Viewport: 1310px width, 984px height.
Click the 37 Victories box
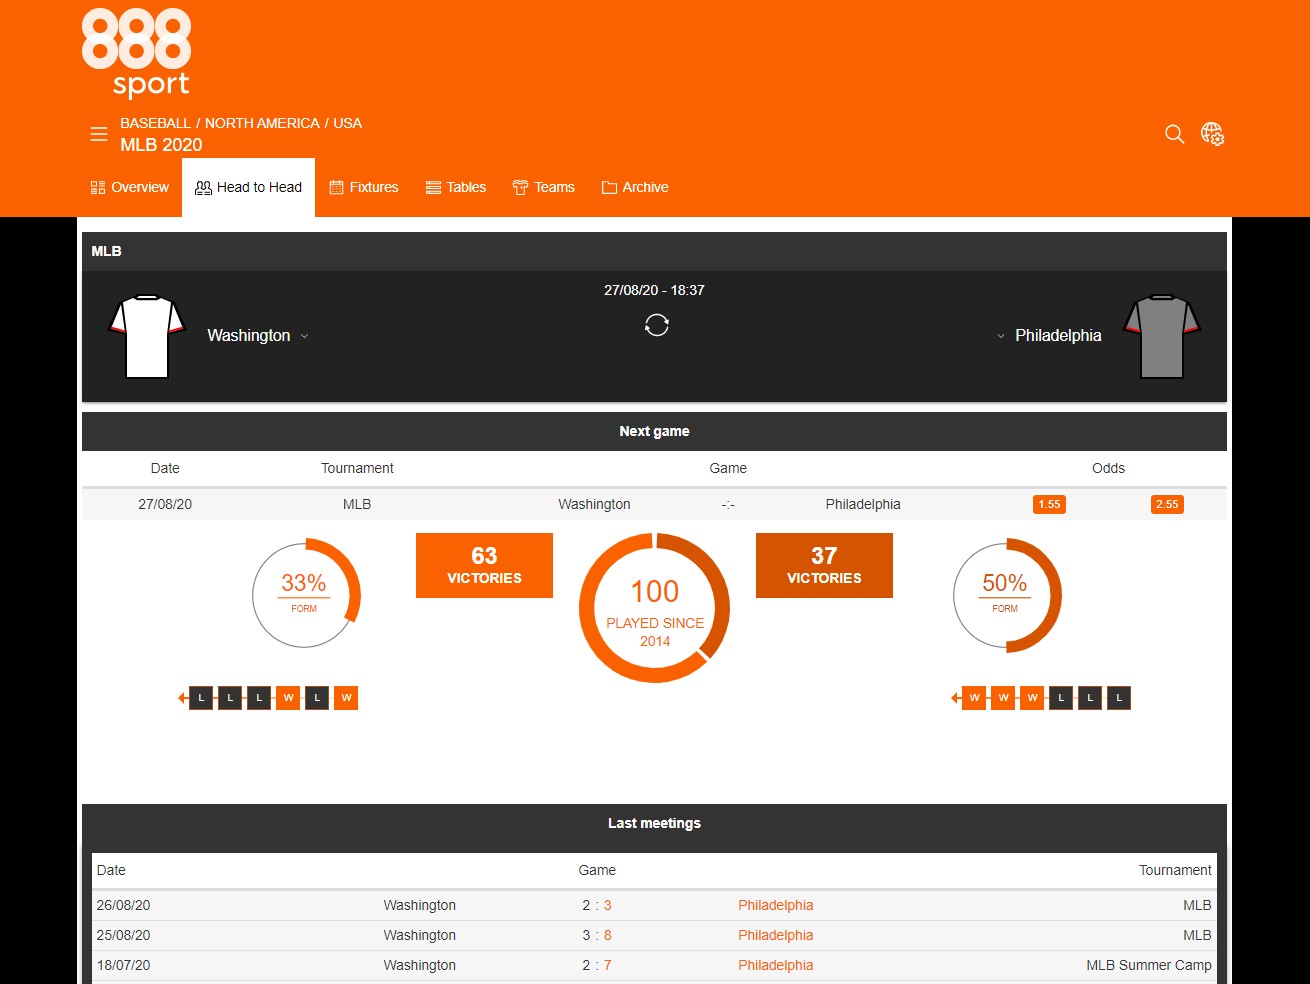pos(824,565)
